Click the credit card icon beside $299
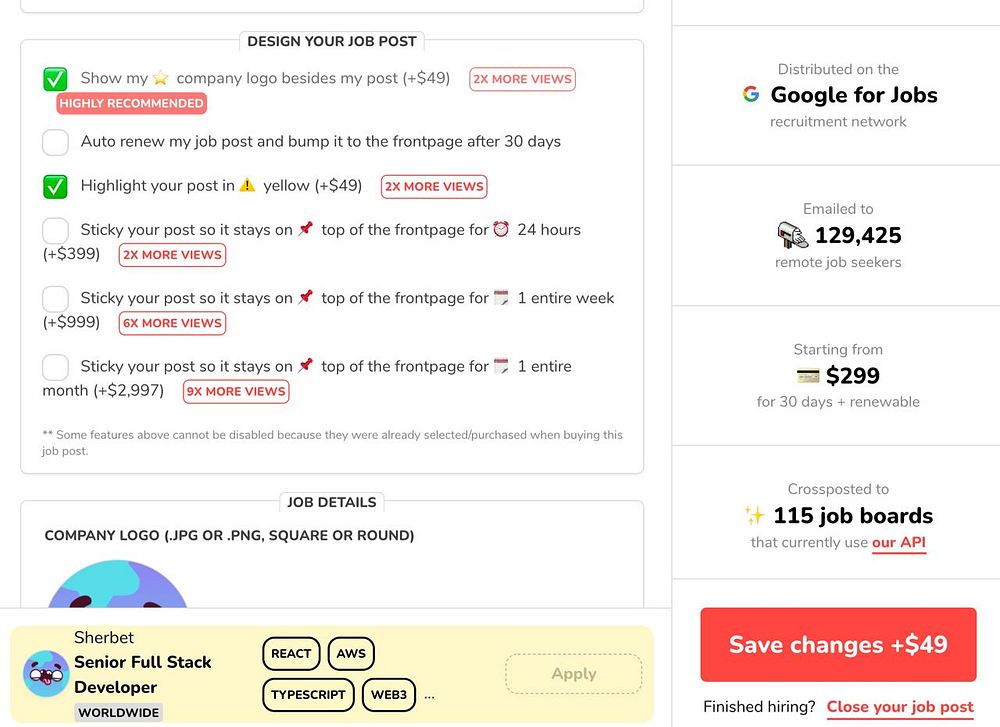Viewport: 1000px width, 727px height. [x=808, y=376]
